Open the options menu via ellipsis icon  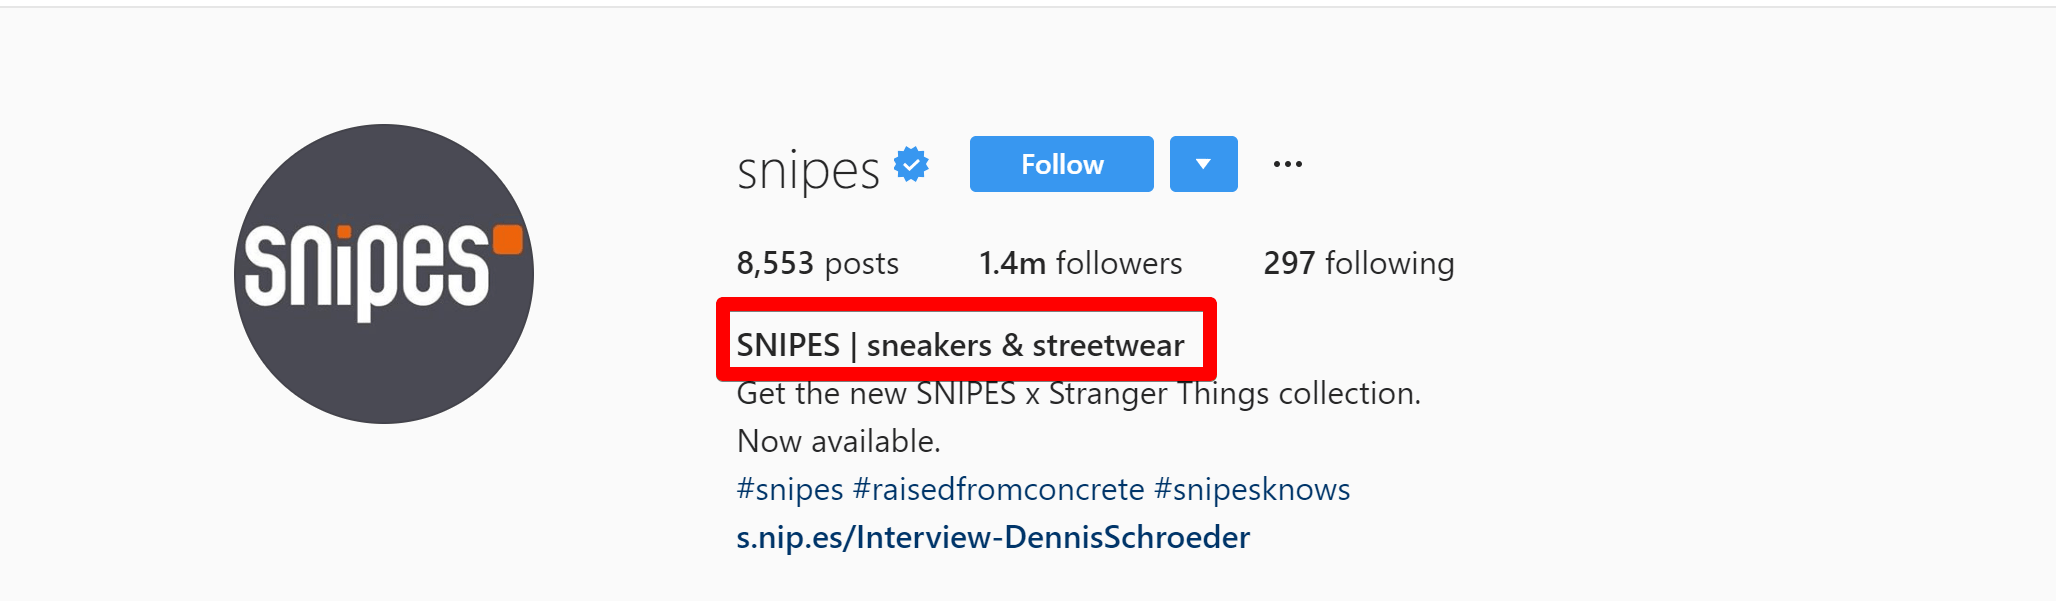tap(1288, 163)
